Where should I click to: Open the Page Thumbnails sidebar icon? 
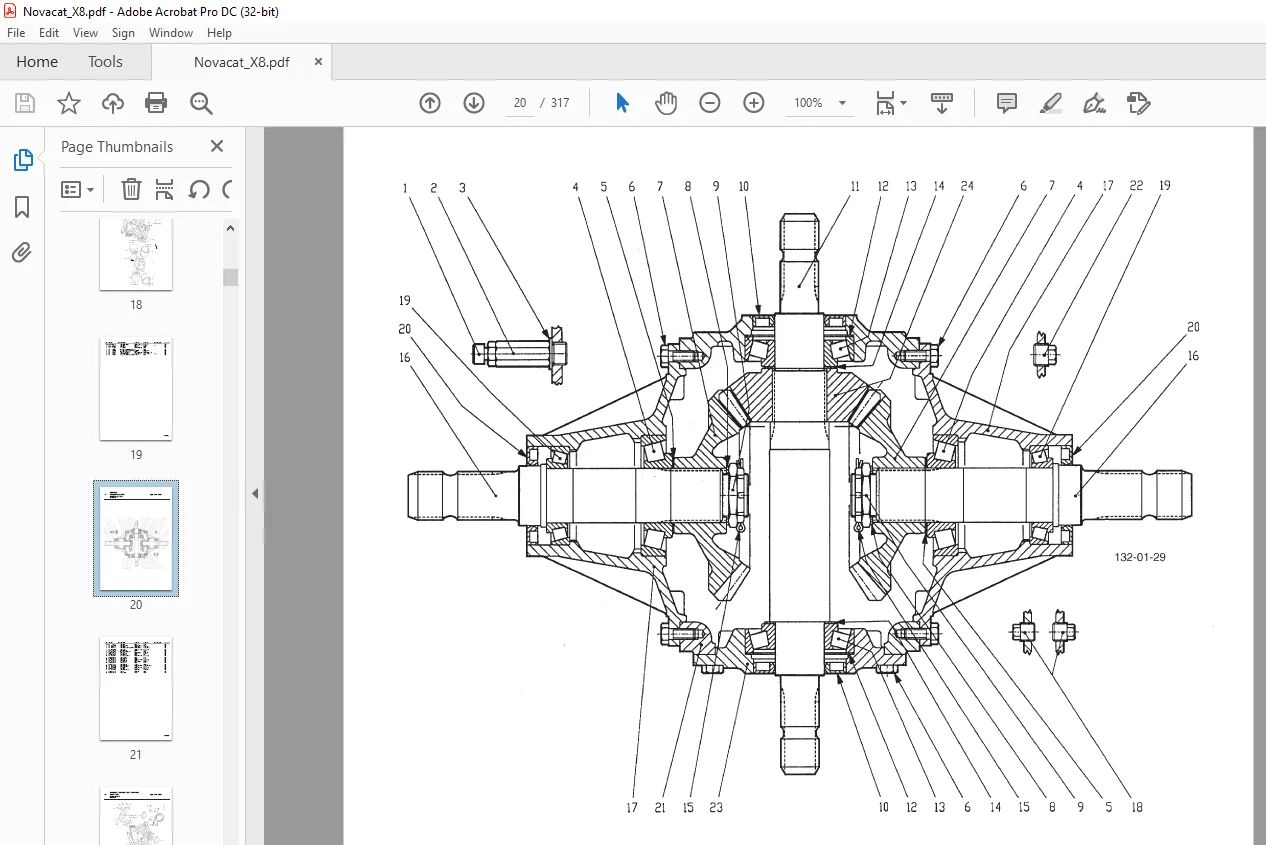(x=22, y=160)
